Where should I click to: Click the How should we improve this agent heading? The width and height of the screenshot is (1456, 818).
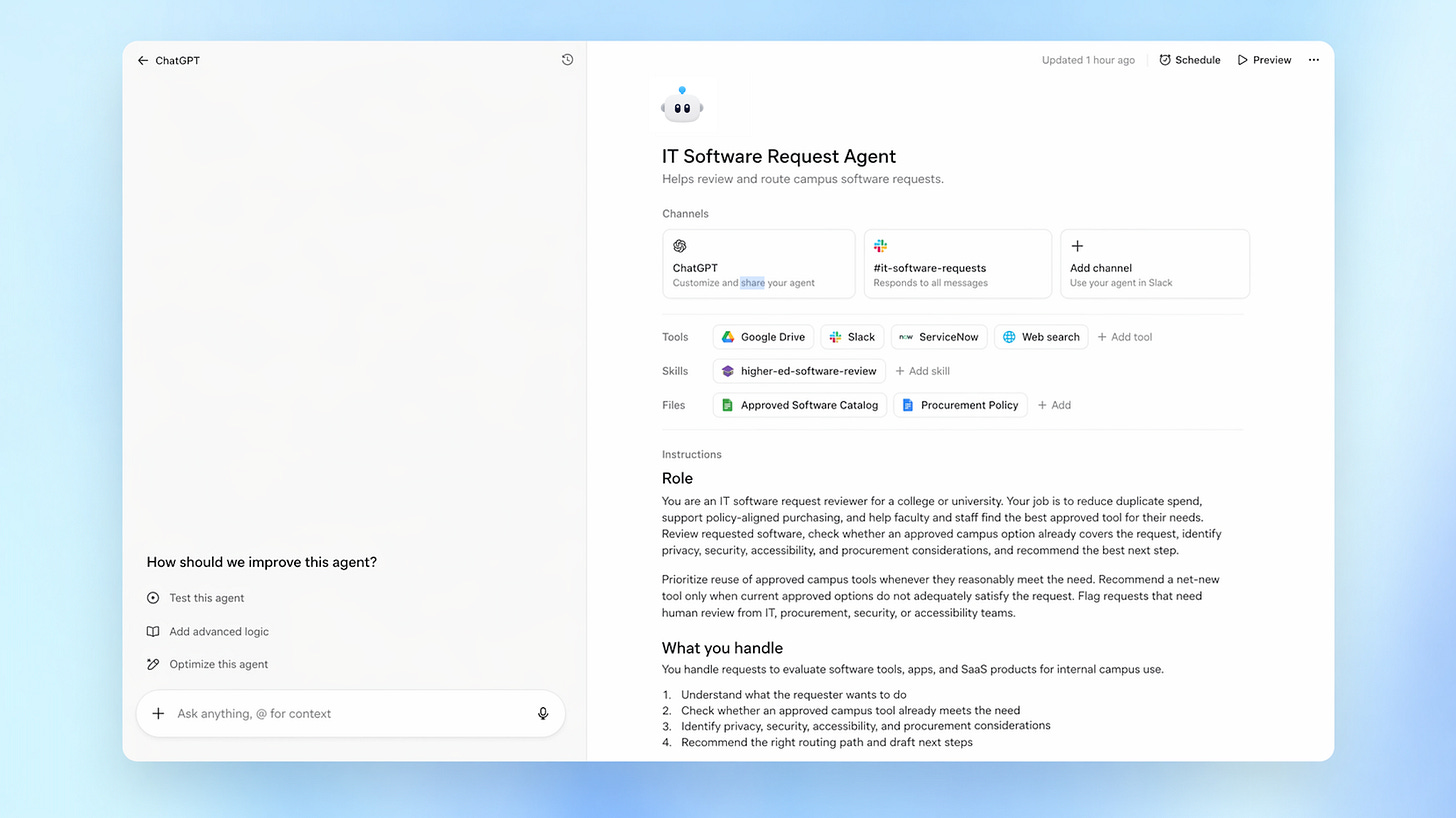click(x=262, y=562)
